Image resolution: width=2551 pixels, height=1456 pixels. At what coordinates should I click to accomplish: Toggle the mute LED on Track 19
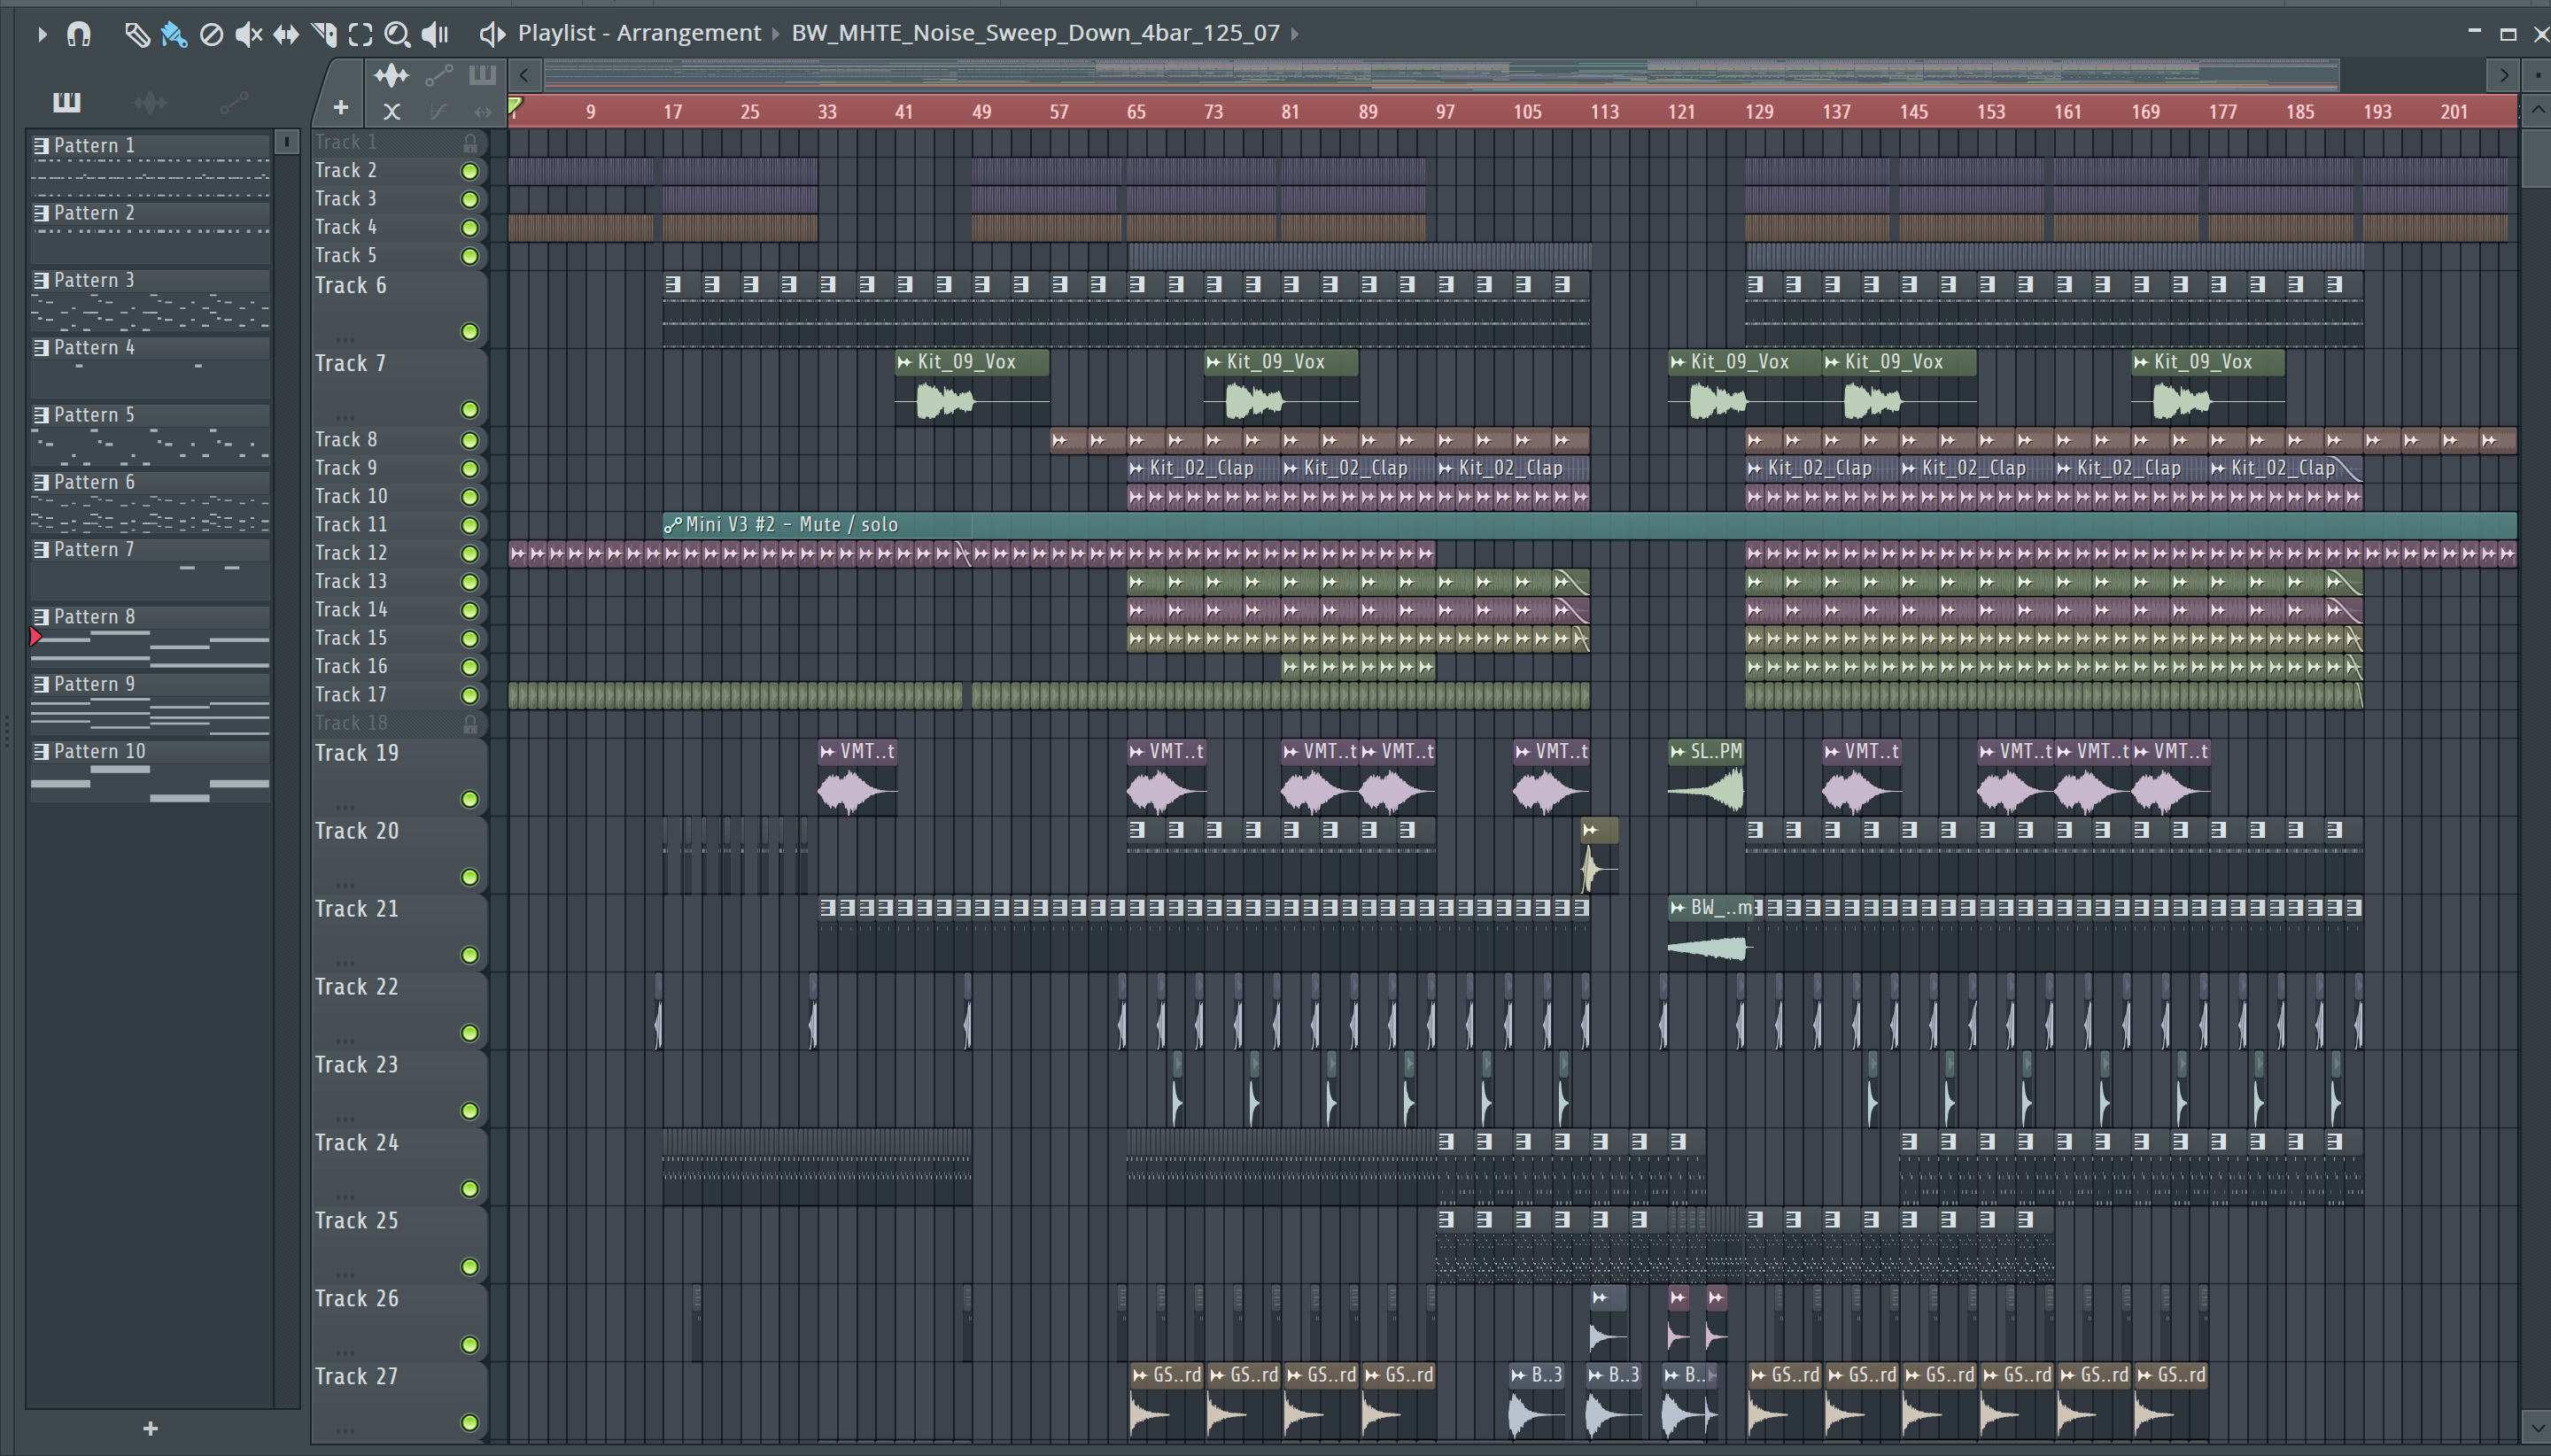(x=469, y=799)
